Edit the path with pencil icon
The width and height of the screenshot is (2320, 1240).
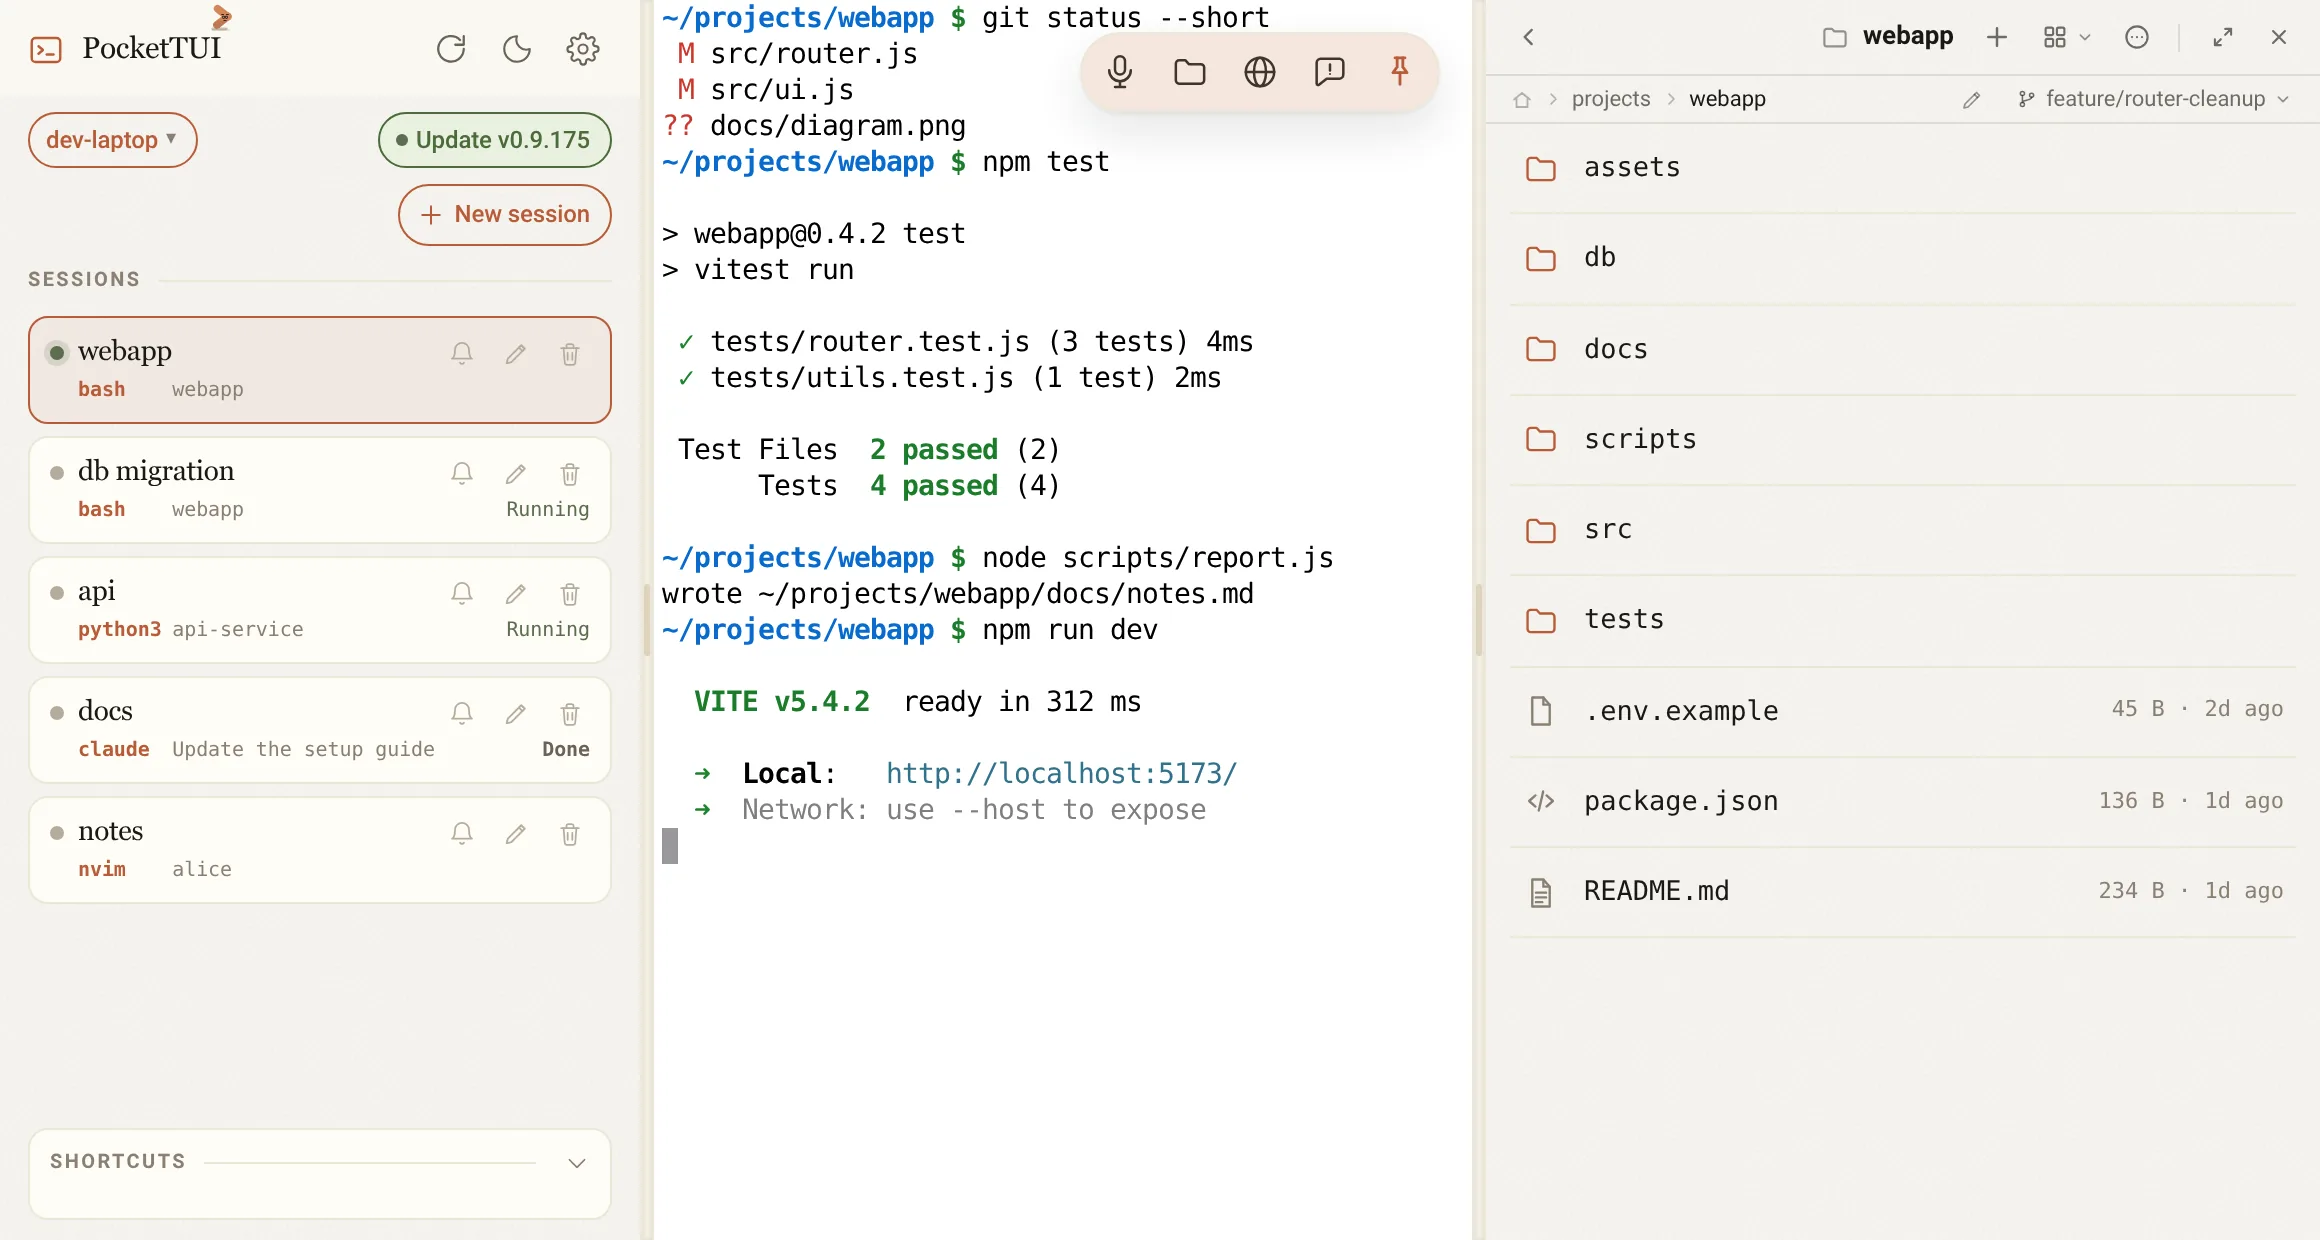pyautogui.click(x=1972, y=99)
